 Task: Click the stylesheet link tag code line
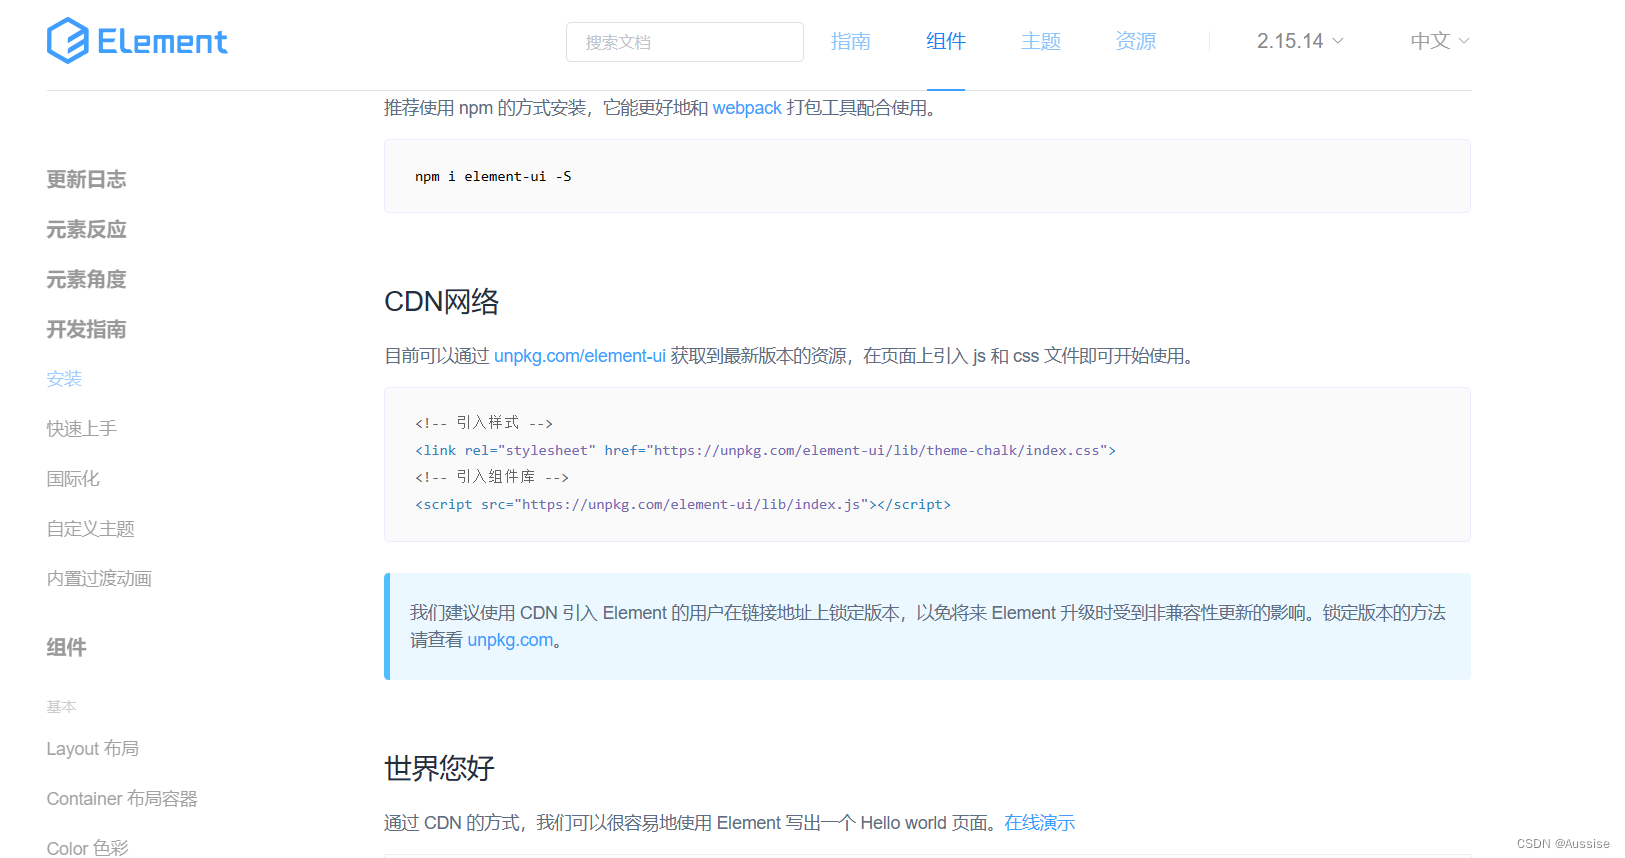pos(765,450)
